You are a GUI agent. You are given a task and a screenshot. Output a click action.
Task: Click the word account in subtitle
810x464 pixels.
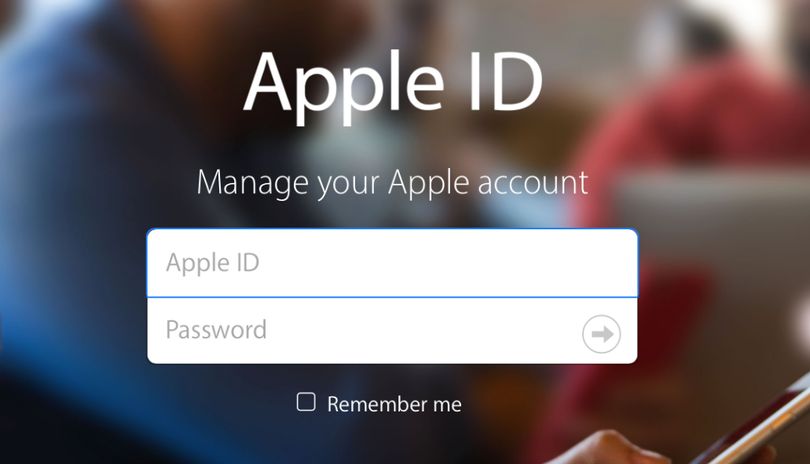[x=533, y=183]
